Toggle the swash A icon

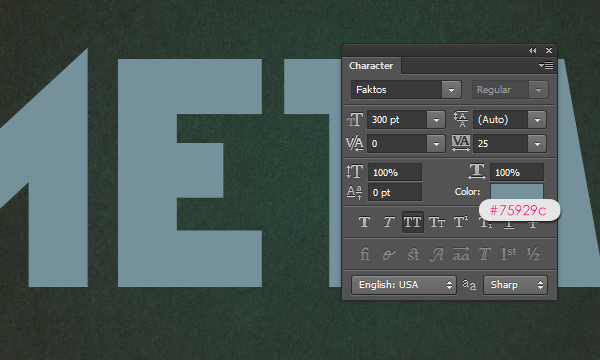(437, 254)
